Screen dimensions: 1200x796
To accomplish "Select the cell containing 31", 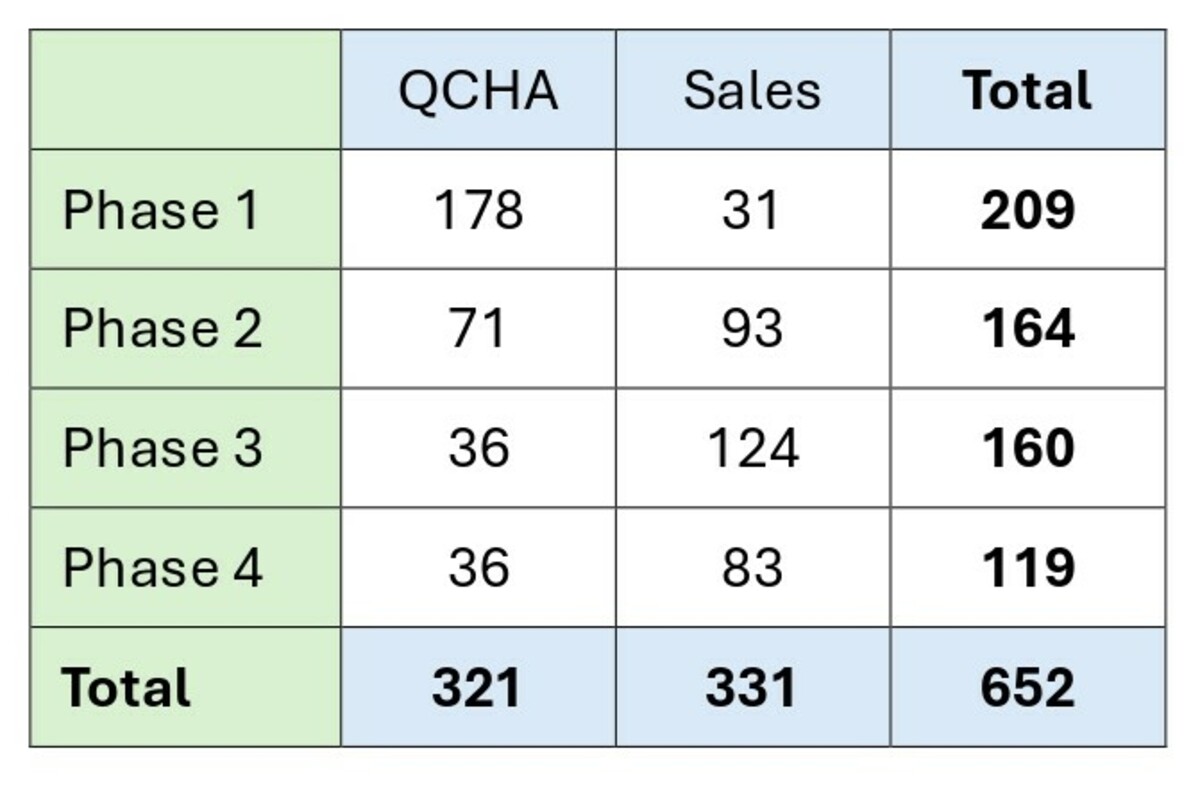I will tap(753, 209).
